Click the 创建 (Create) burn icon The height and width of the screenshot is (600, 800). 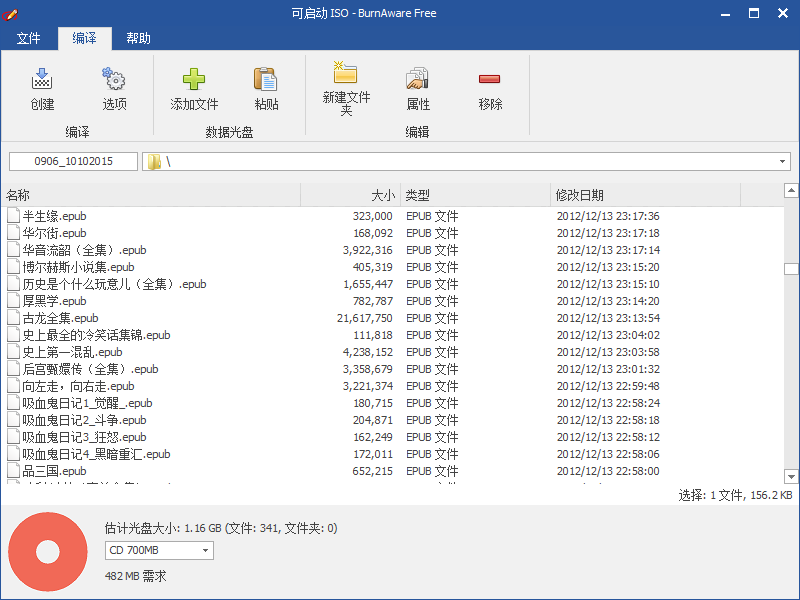pos(42,80)
